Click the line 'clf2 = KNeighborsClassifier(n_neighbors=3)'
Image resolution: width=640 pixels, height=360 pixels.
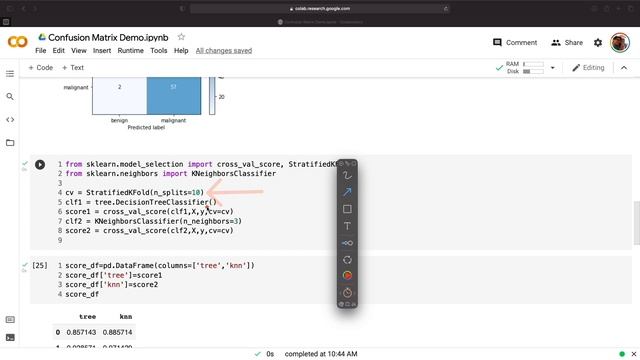(153, 221)
